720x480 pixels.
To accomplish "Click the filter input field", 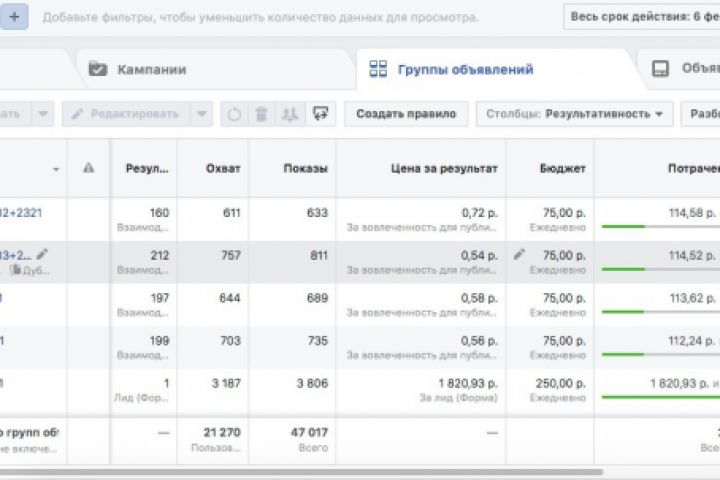I will tap(260, 17).
